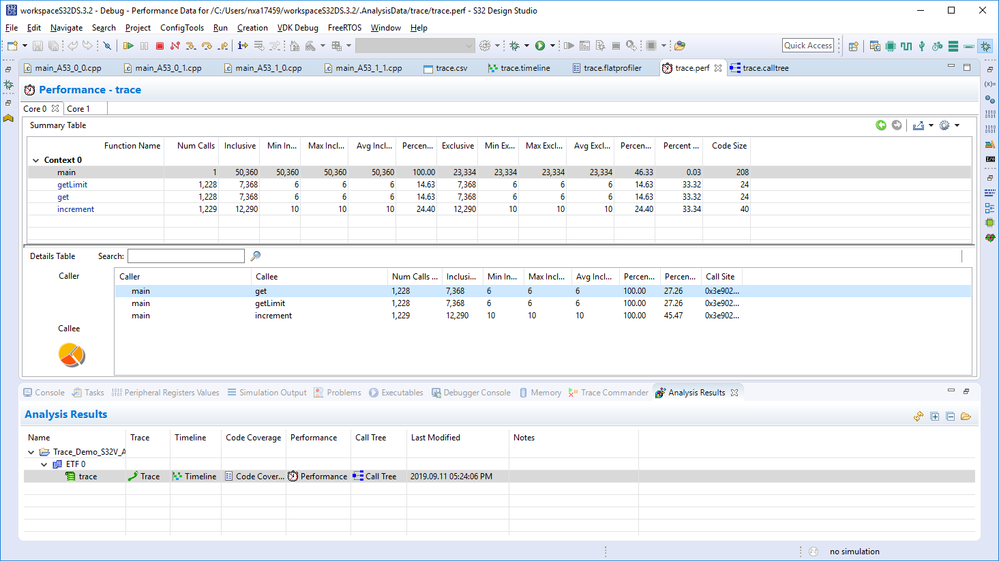Click the pie chart icon under Callee

click(x=71, y=355)
